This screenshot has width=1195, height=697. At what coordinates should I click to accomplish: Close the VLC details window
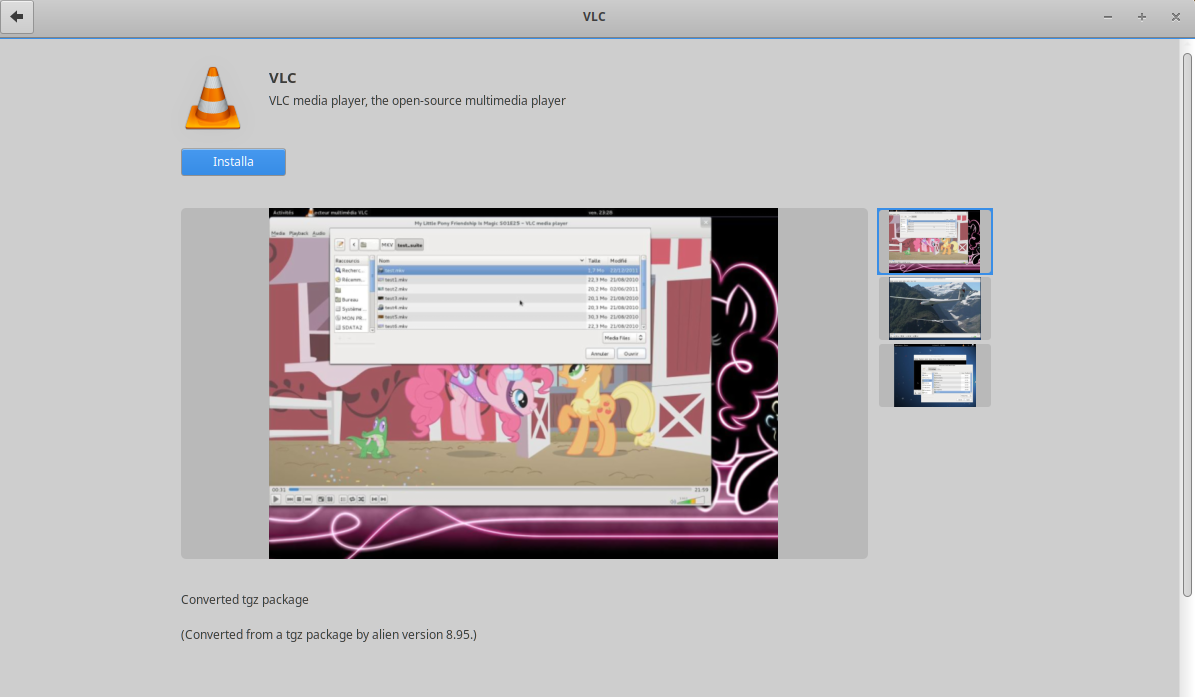point(1175,17)
